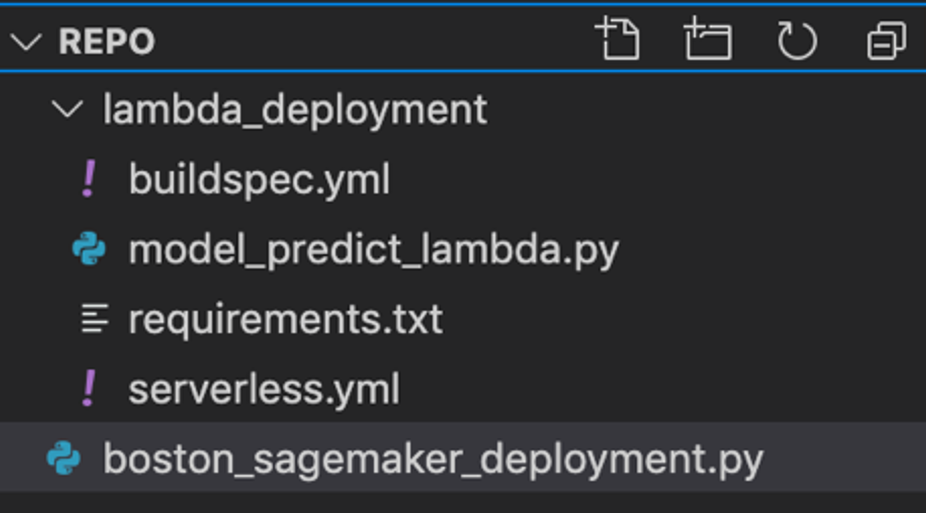Screen dimensions: 927x514
Task: Click the Python icon beside boston_sagemaker_deployment.py
Action: coord(63,459)
